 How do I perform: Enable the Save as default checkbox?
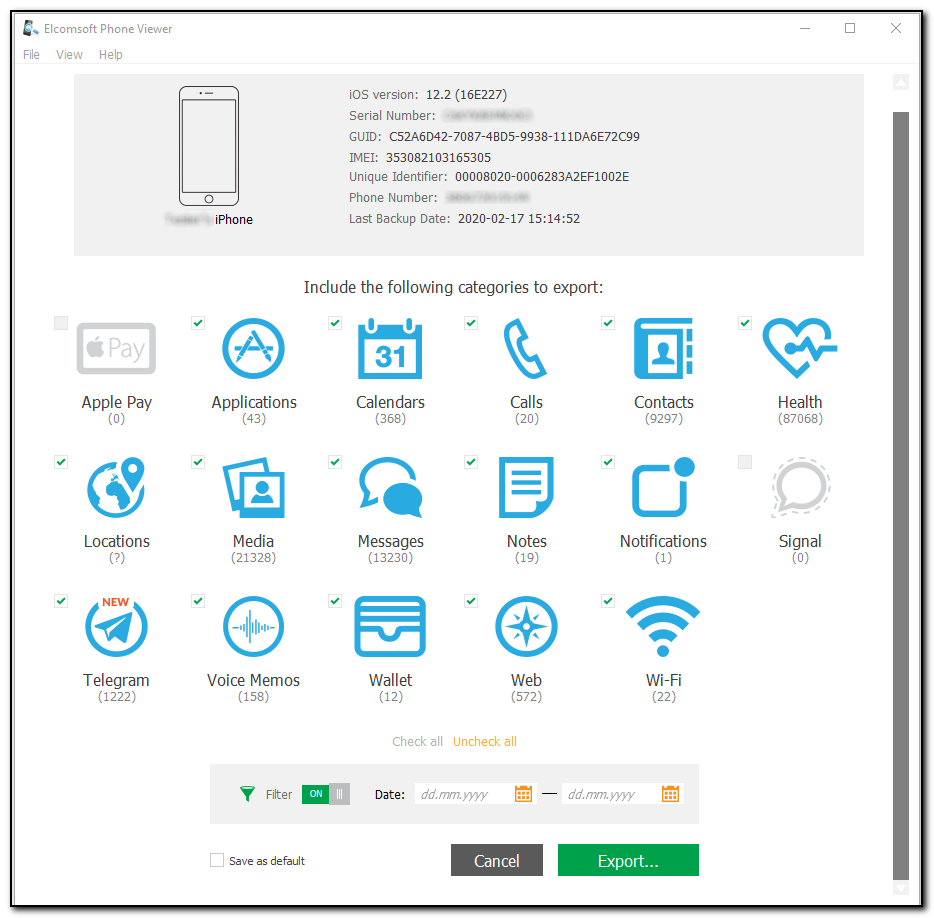tap(216, 859)
